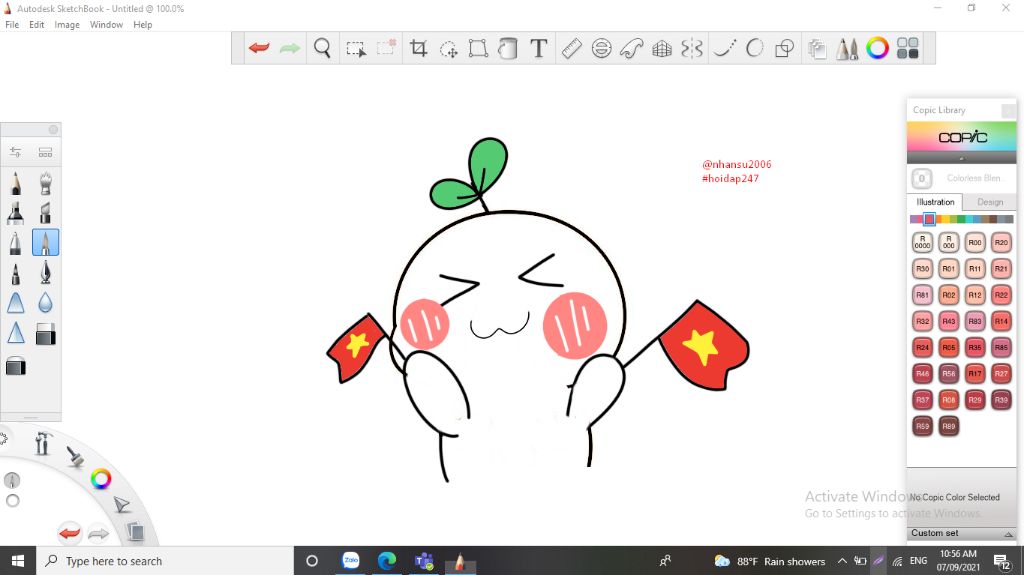Select the Crop tool
The width and height of the screenshot is (1024, 575).
419,48
